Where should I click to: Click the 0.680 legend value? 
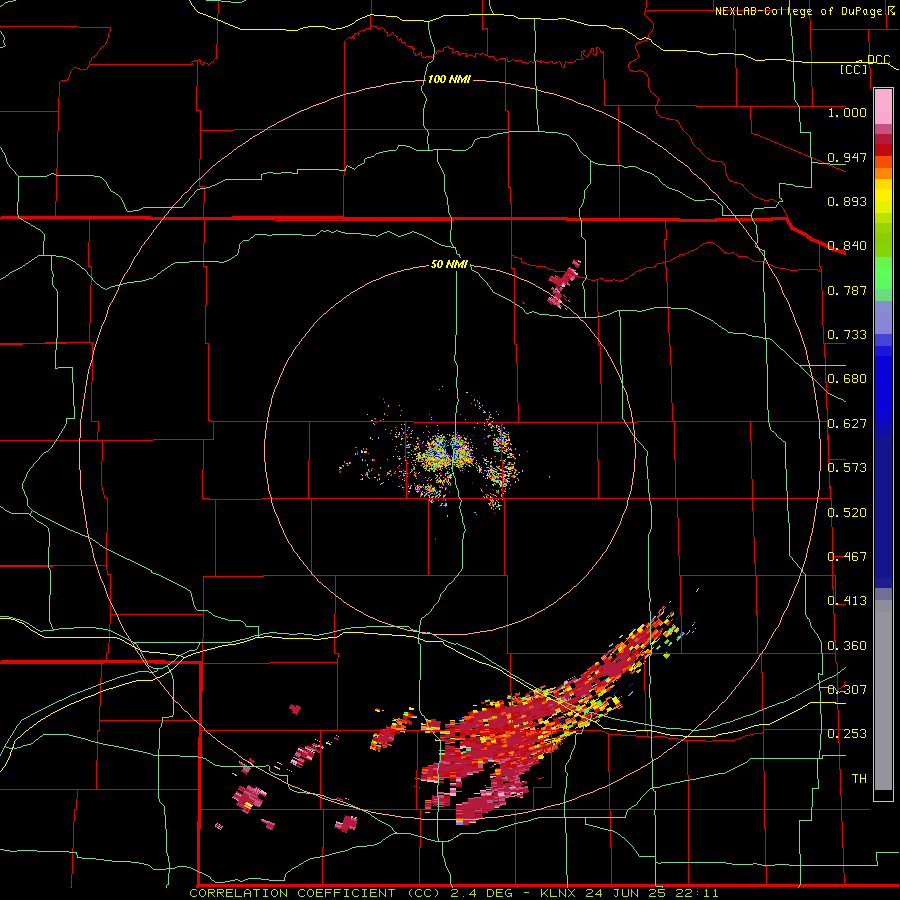coord(847,379)
